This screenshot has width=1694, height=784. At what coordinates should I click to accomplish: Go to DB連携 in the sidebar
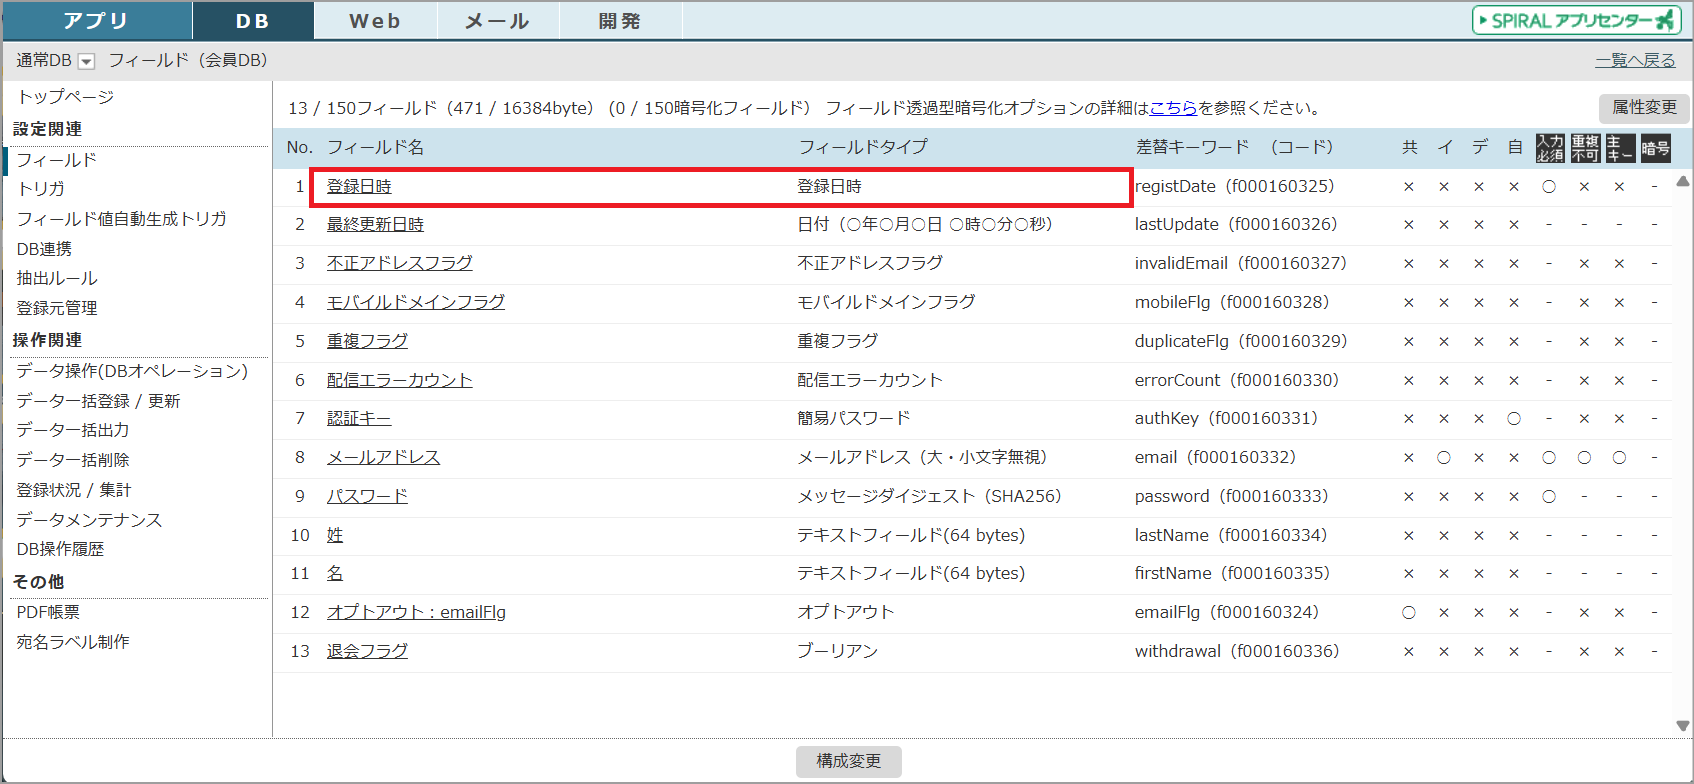pyautogui.click(x=44, y=248)
